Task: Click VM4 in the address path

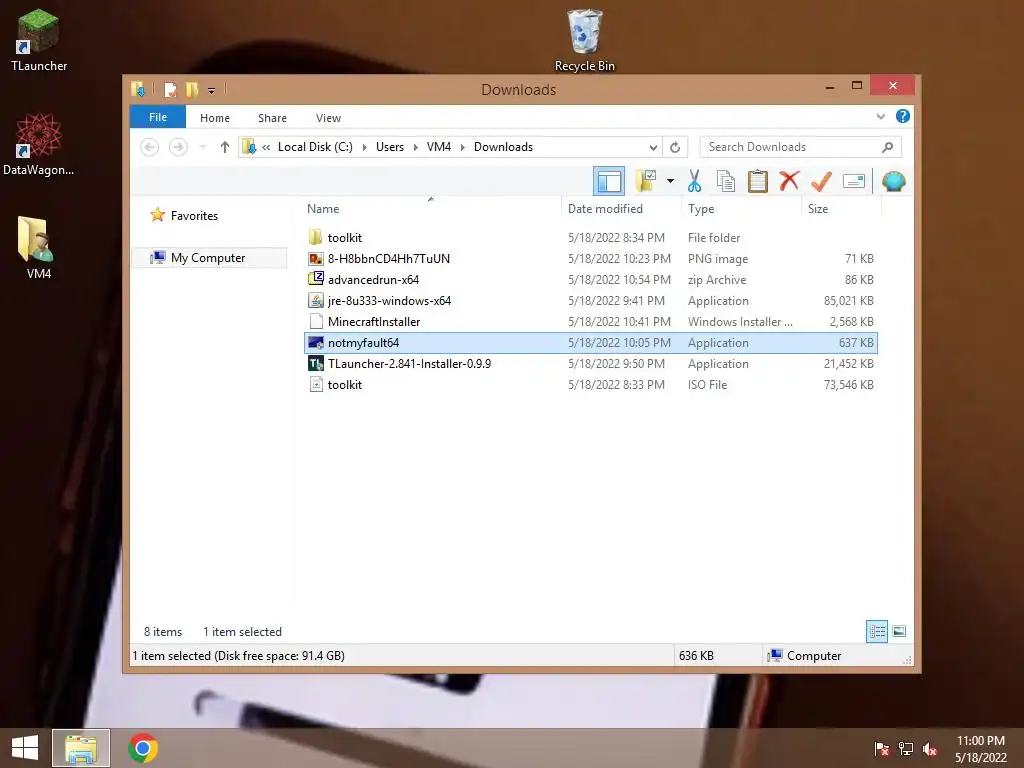Action: point(439,147)
